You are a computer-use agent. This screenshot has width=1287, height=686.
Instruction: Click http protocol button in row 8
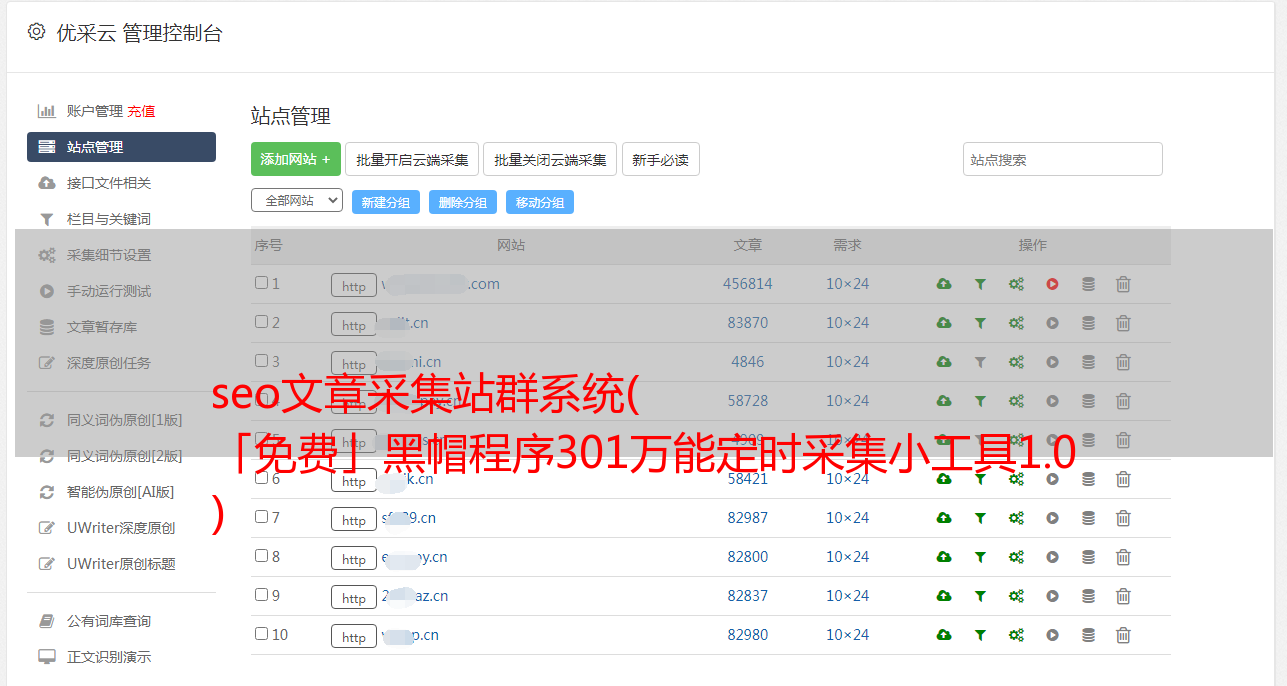tap(354, 559)
